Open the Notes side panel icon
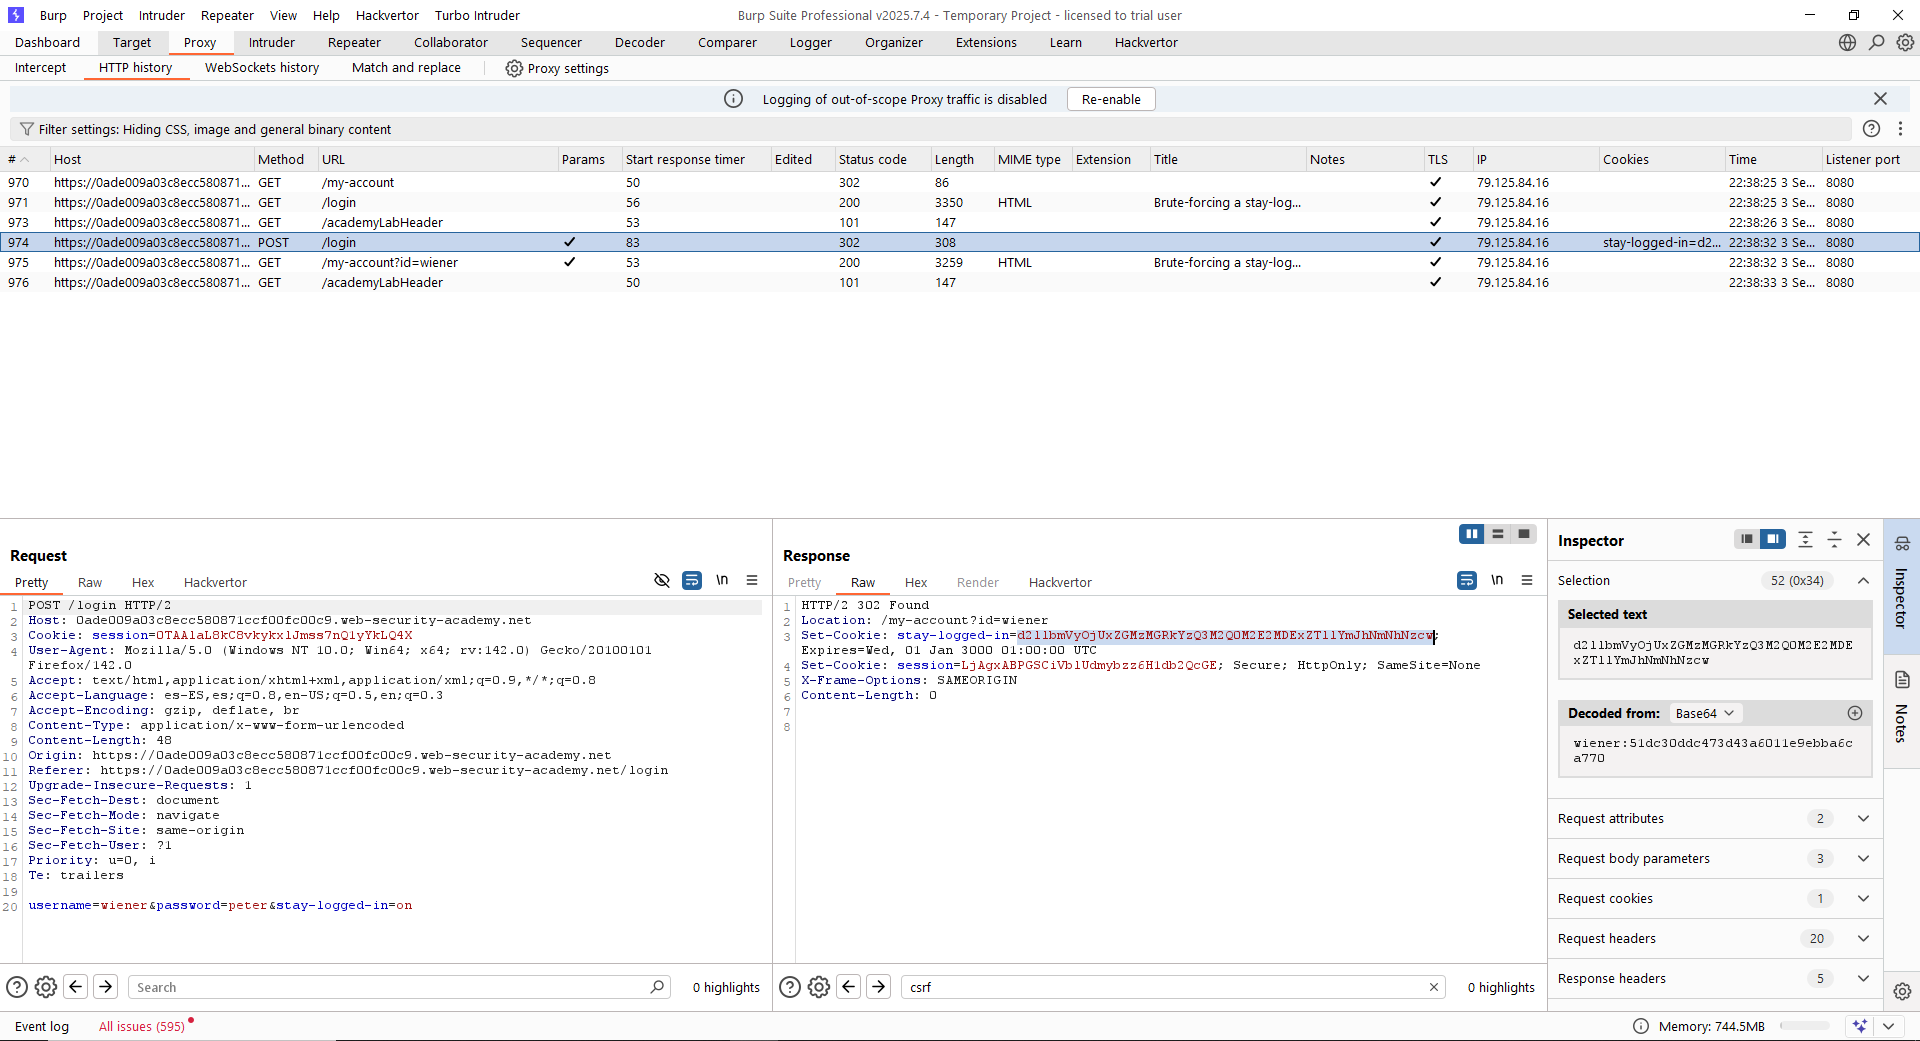The width and height of the screenshot is (1920, 1041). 1902,680
